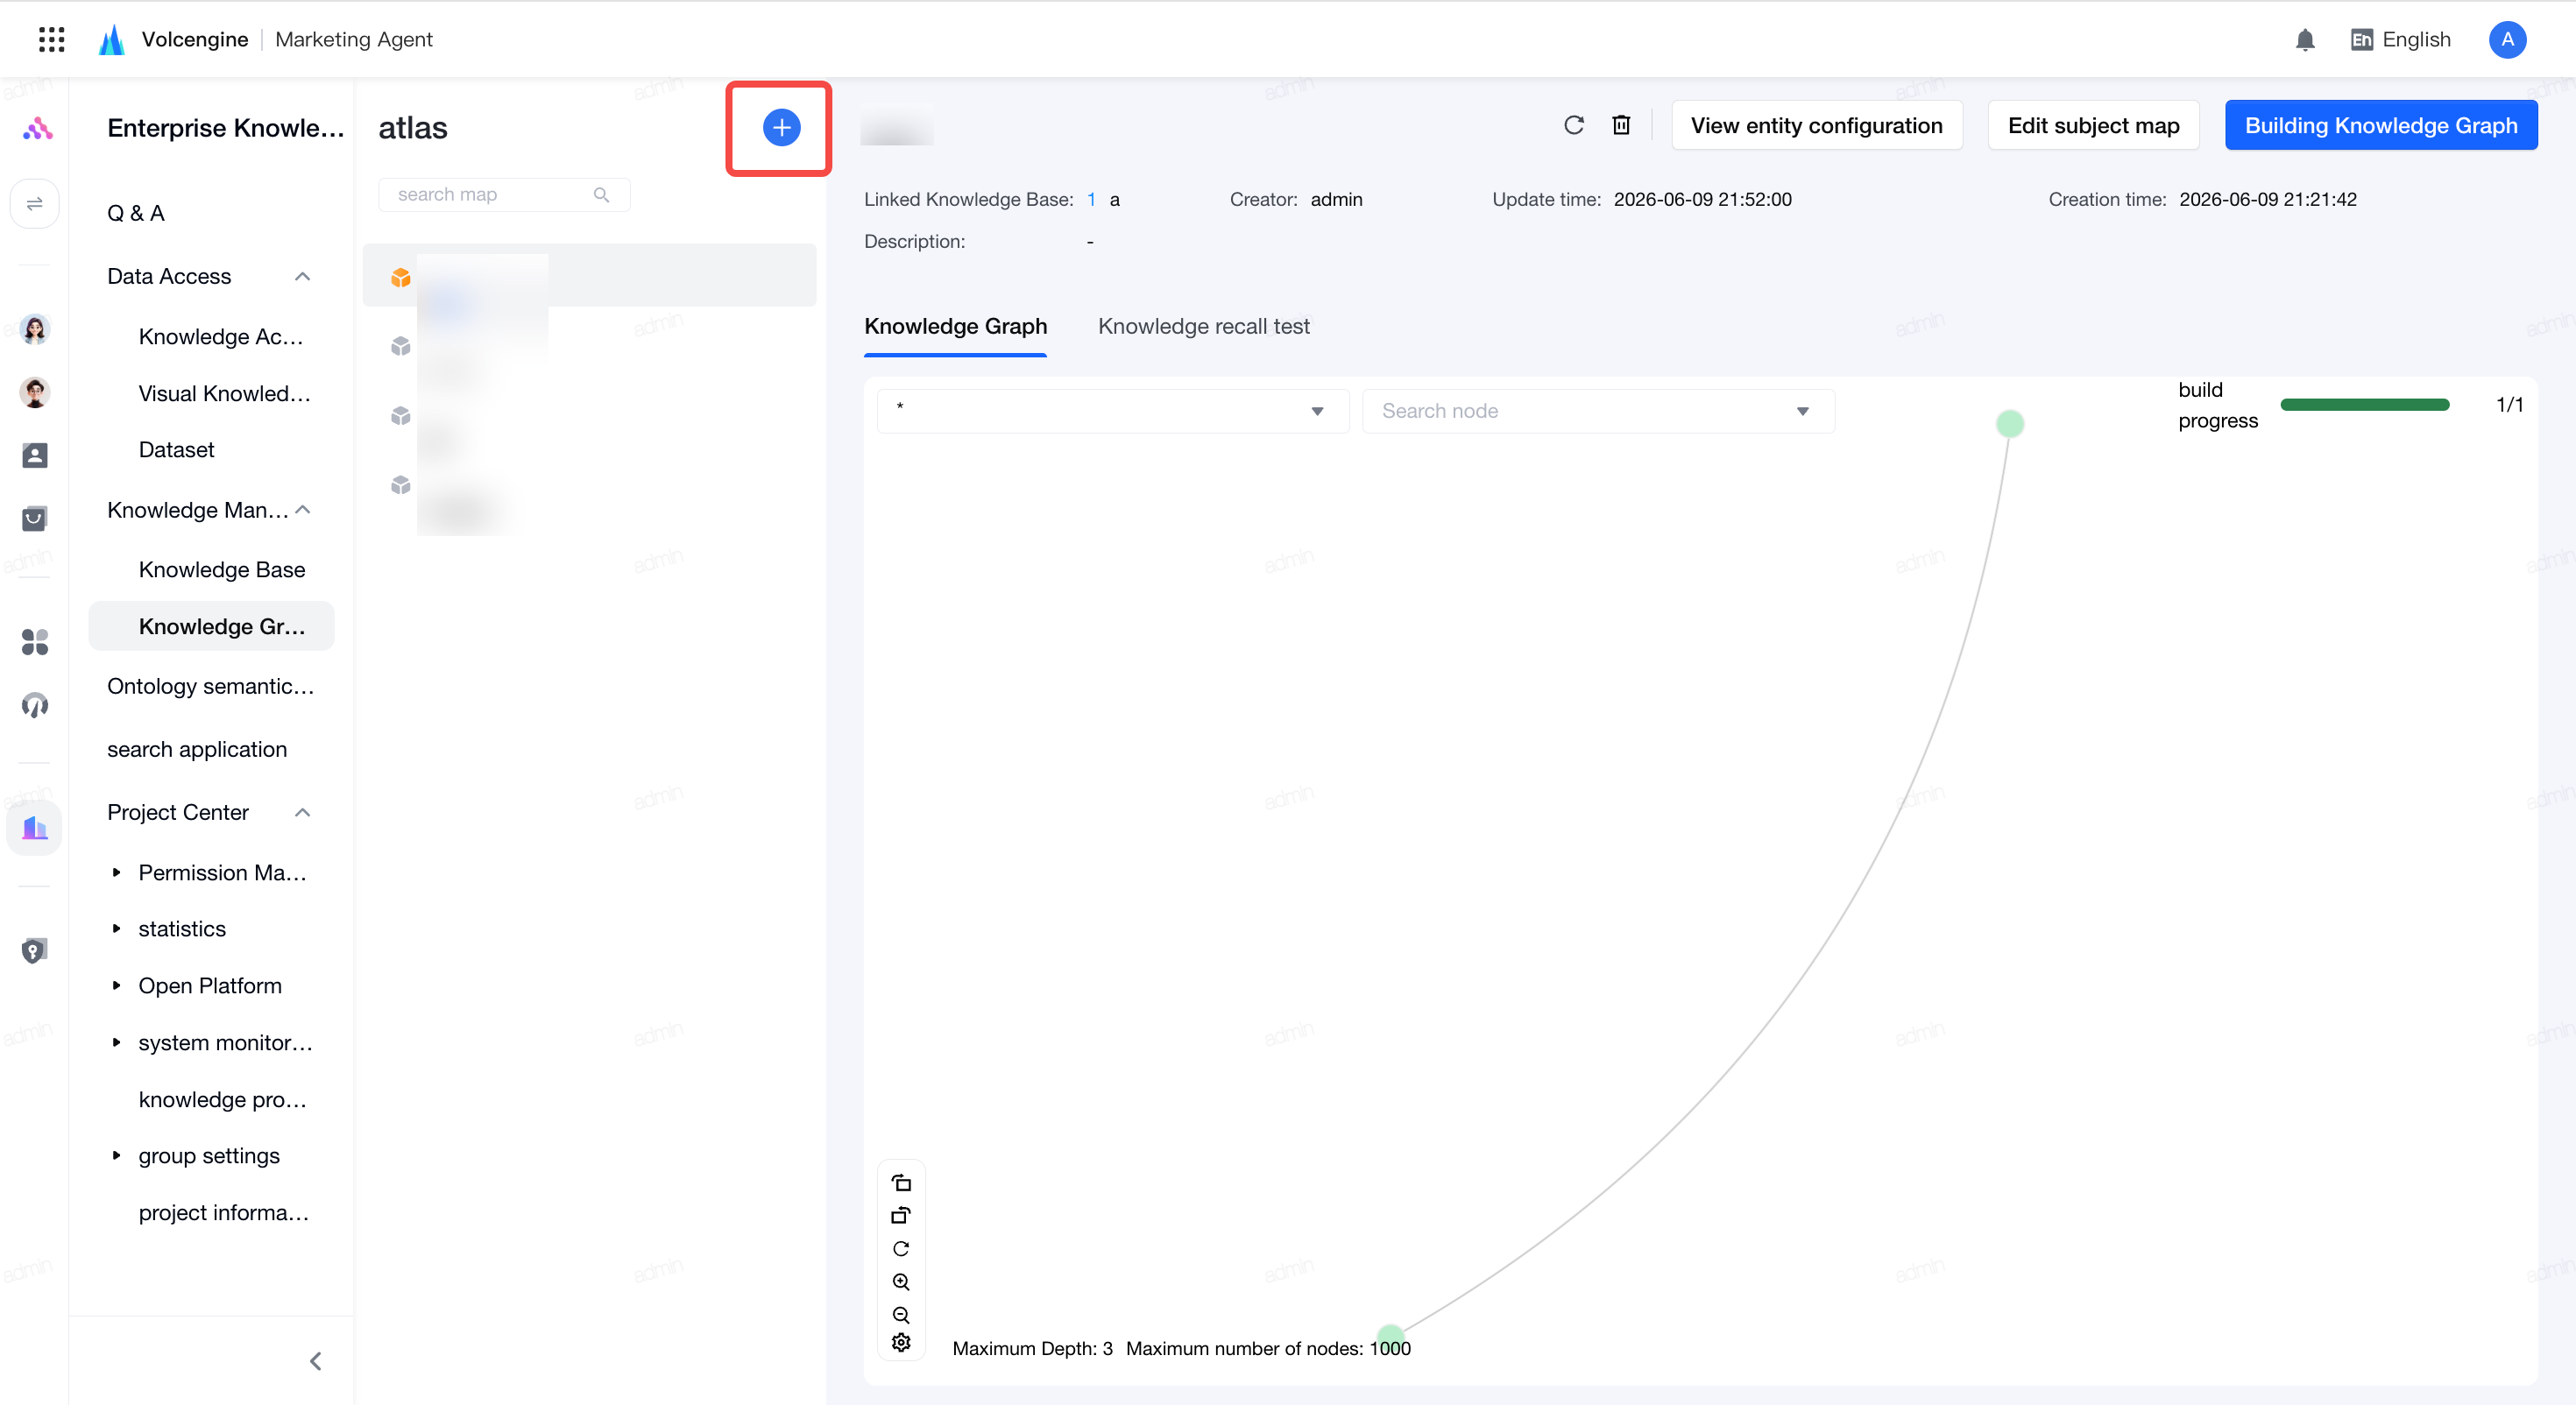The width and height of the screenshot is (2576, 1405).
Task: Open graph settings gear icon
Action: (x=900, y=1343)
